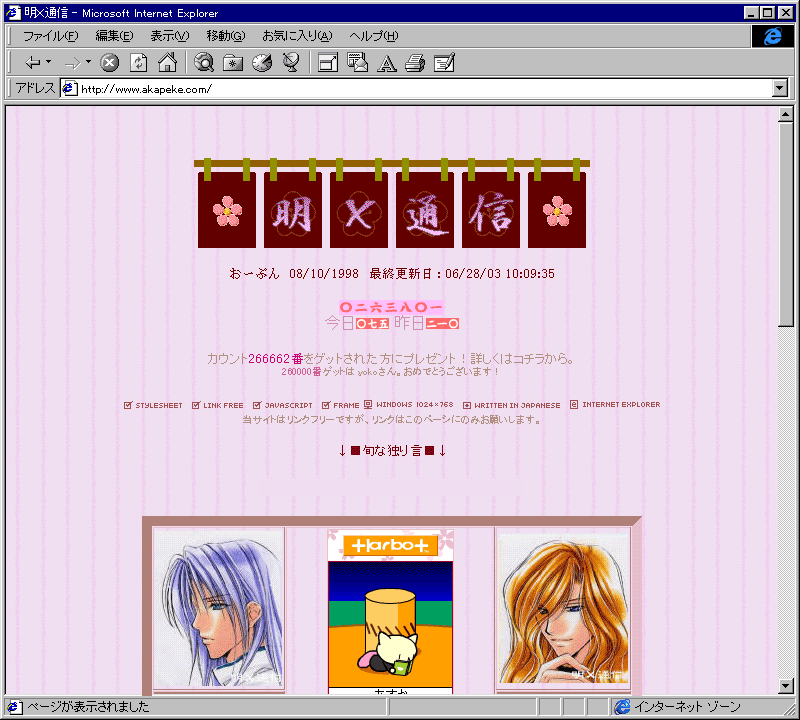Click the page icon inside the address bar
800x720 pixels.
click(x=69, y=89)
